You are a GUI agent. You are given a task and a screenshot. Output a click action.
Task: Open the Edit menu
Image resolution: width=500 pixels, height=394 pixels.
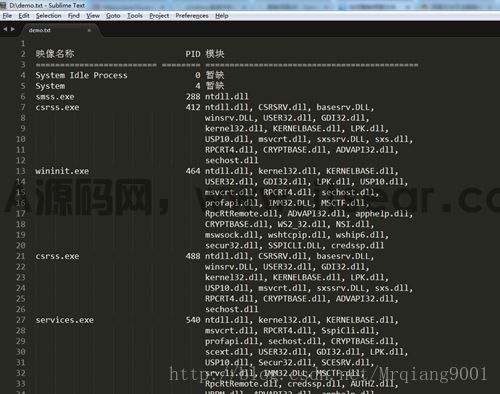(24, 16)
